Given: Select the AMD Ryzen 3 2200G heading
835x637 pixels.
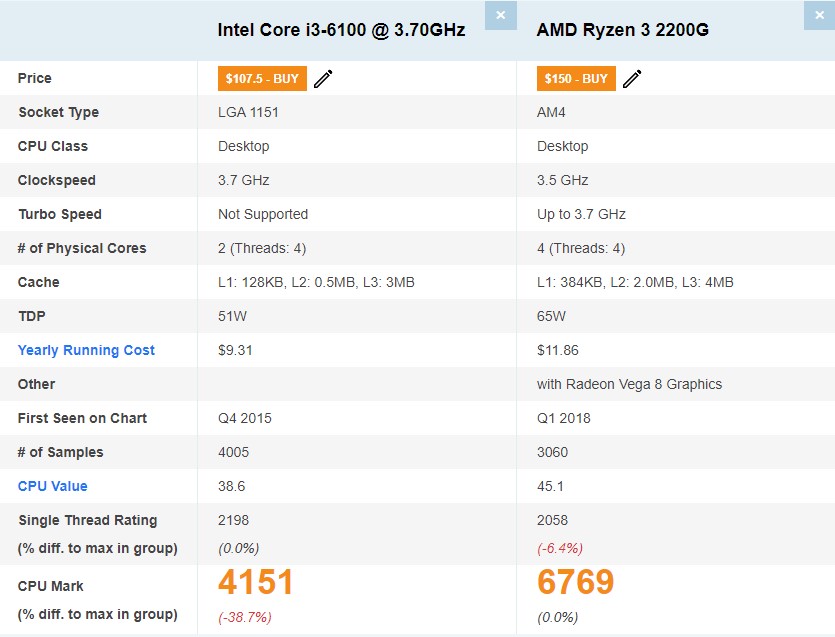Looking at the screenshot, I should 623,30.
